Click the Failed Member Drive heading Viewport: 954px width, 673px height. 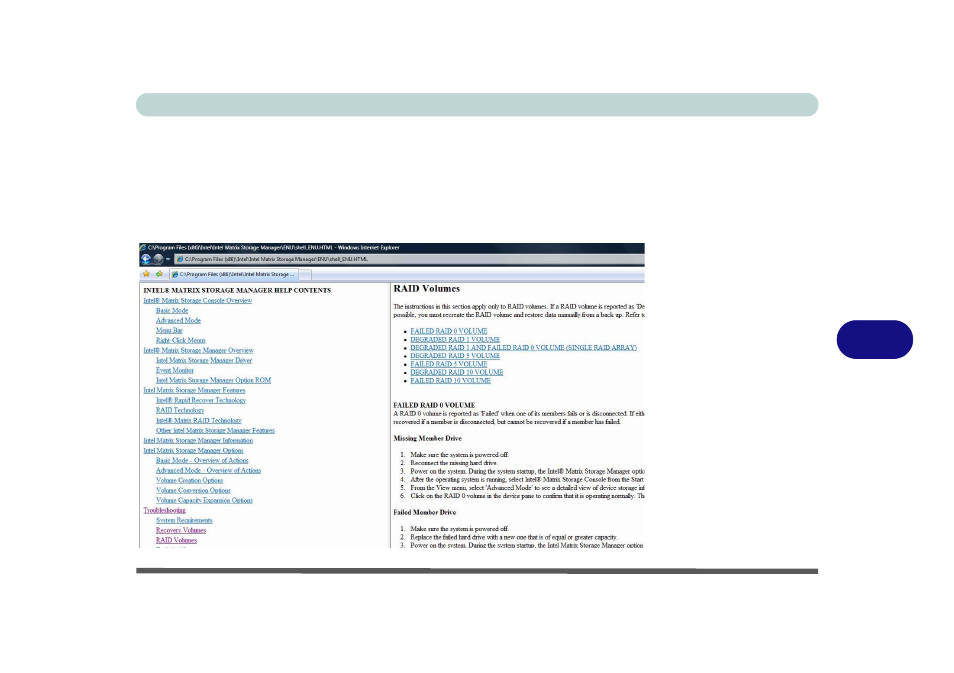[425, 513]
